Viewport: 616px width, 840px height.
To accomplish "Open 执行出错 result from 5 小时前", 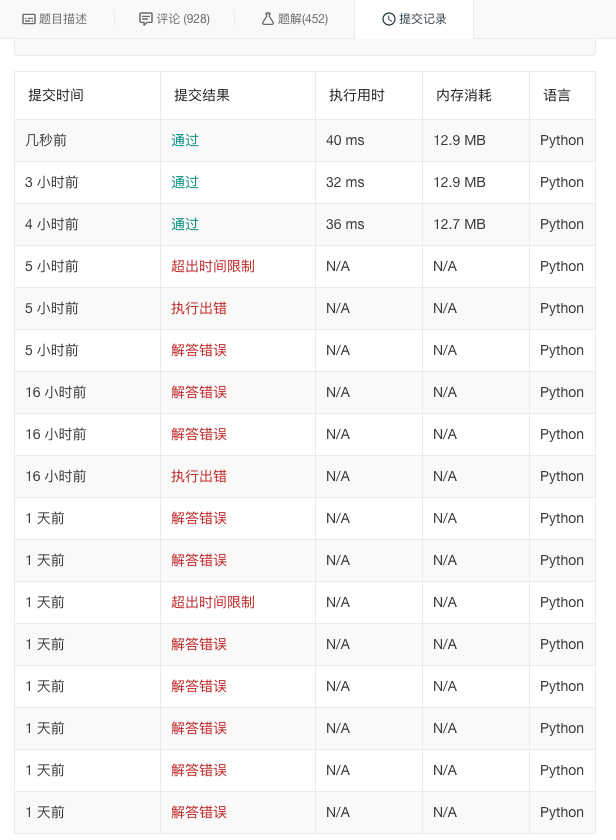I will tap(199, 309).
